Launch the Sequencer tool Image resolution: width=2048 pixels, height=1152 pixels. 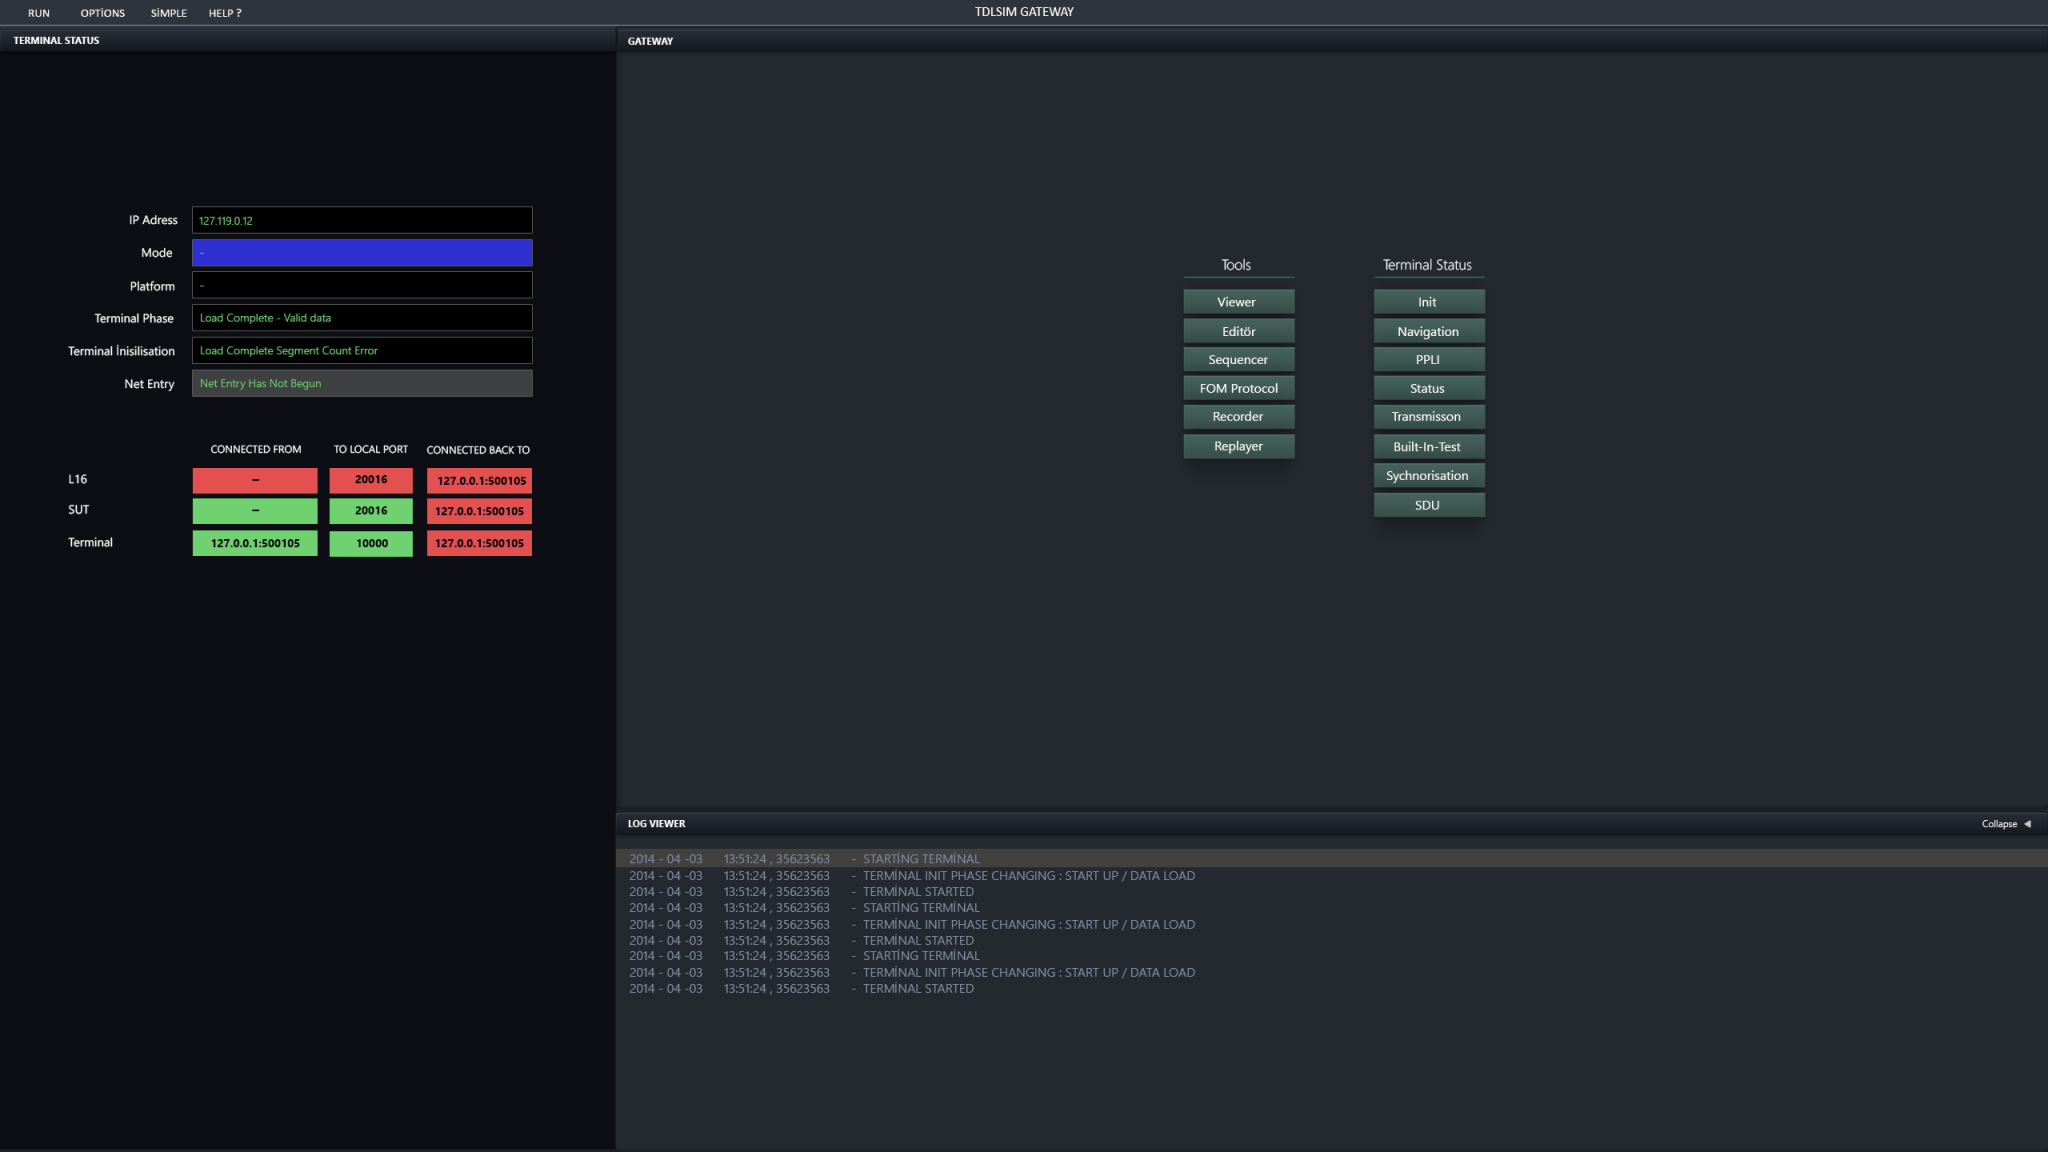pos(1239,359)
